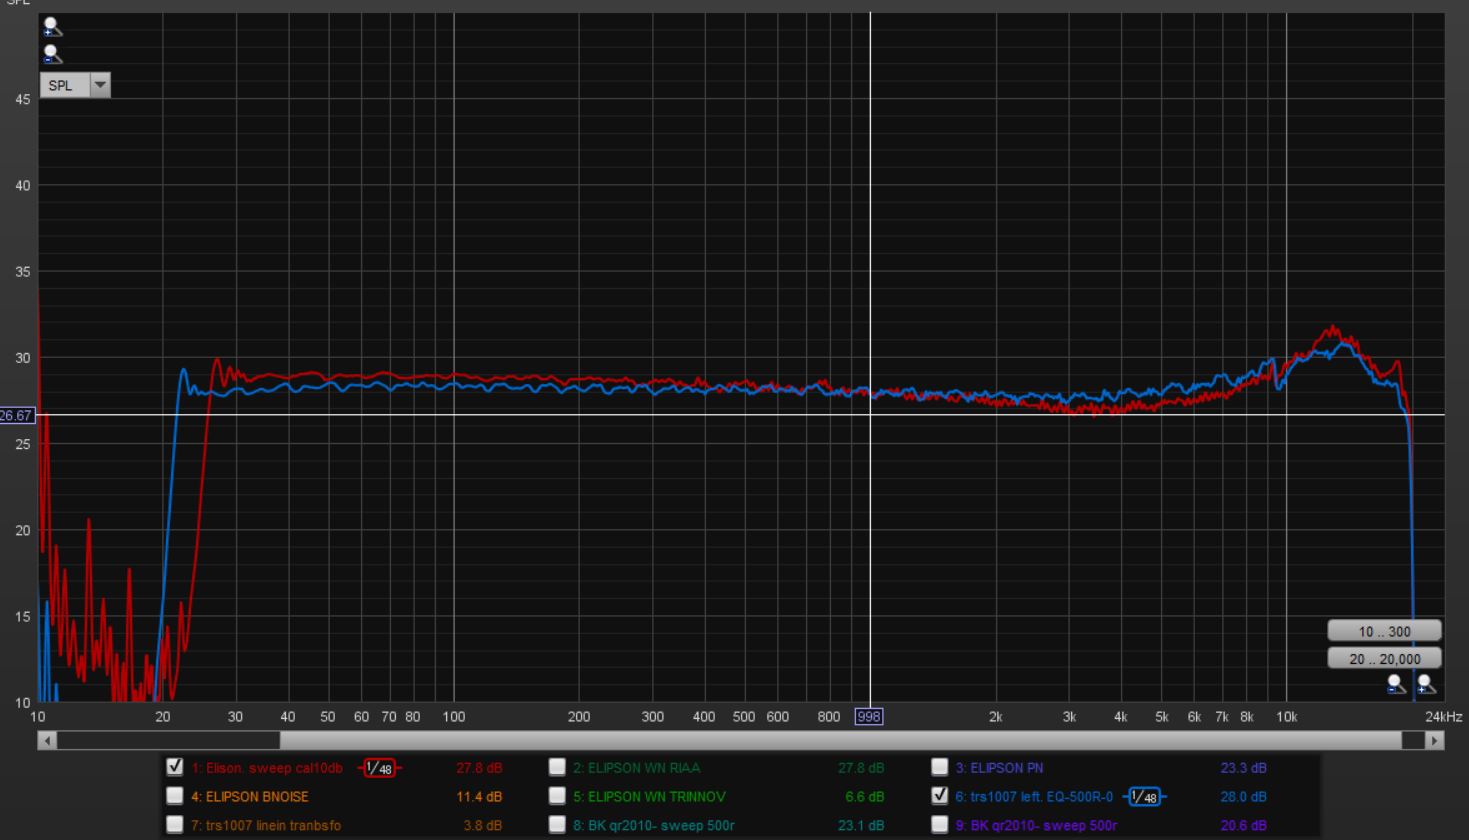Click the 24kHz frequency axis end label
Image resolution: width=1469 pixels, height=840 pixels.
(1444, 717)
